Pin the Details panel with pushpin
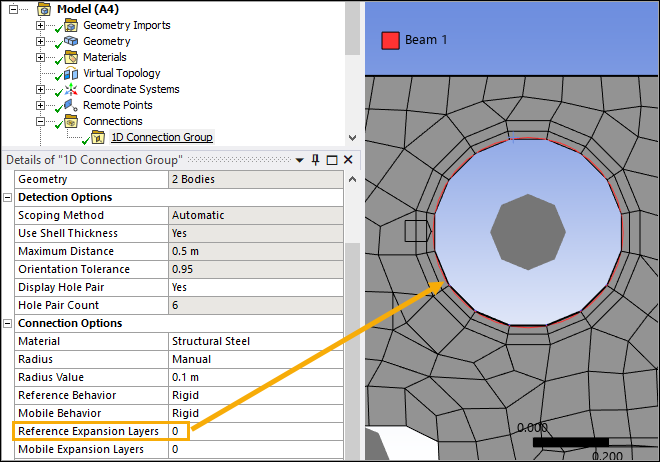Image resolution: width=660 pixels, height=462 pixels. click(315, 160)
